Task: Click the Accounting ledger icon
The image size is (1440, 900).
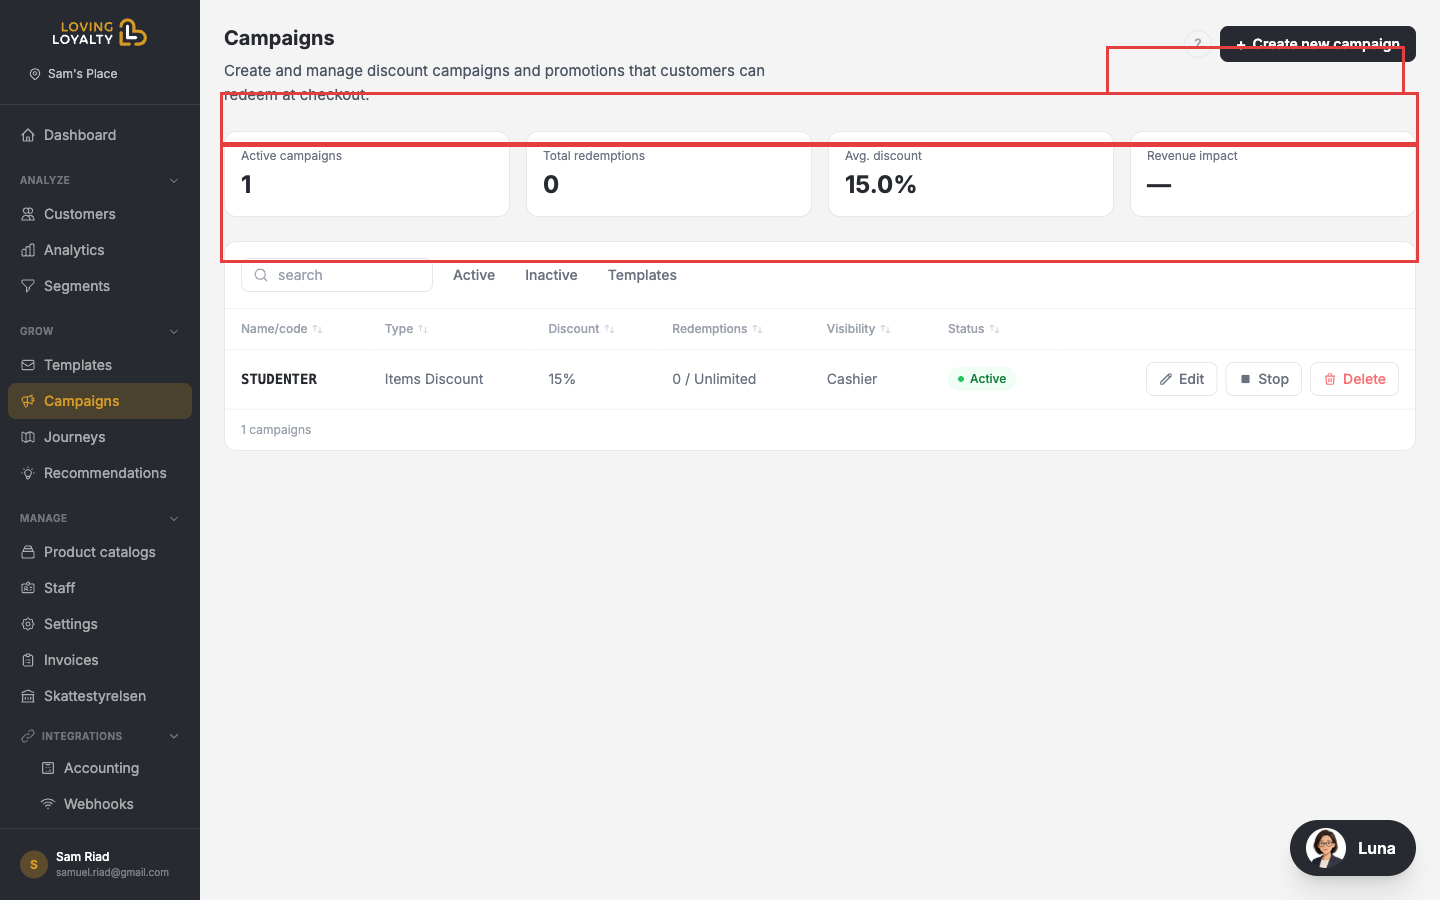Action: click(48, 768)
